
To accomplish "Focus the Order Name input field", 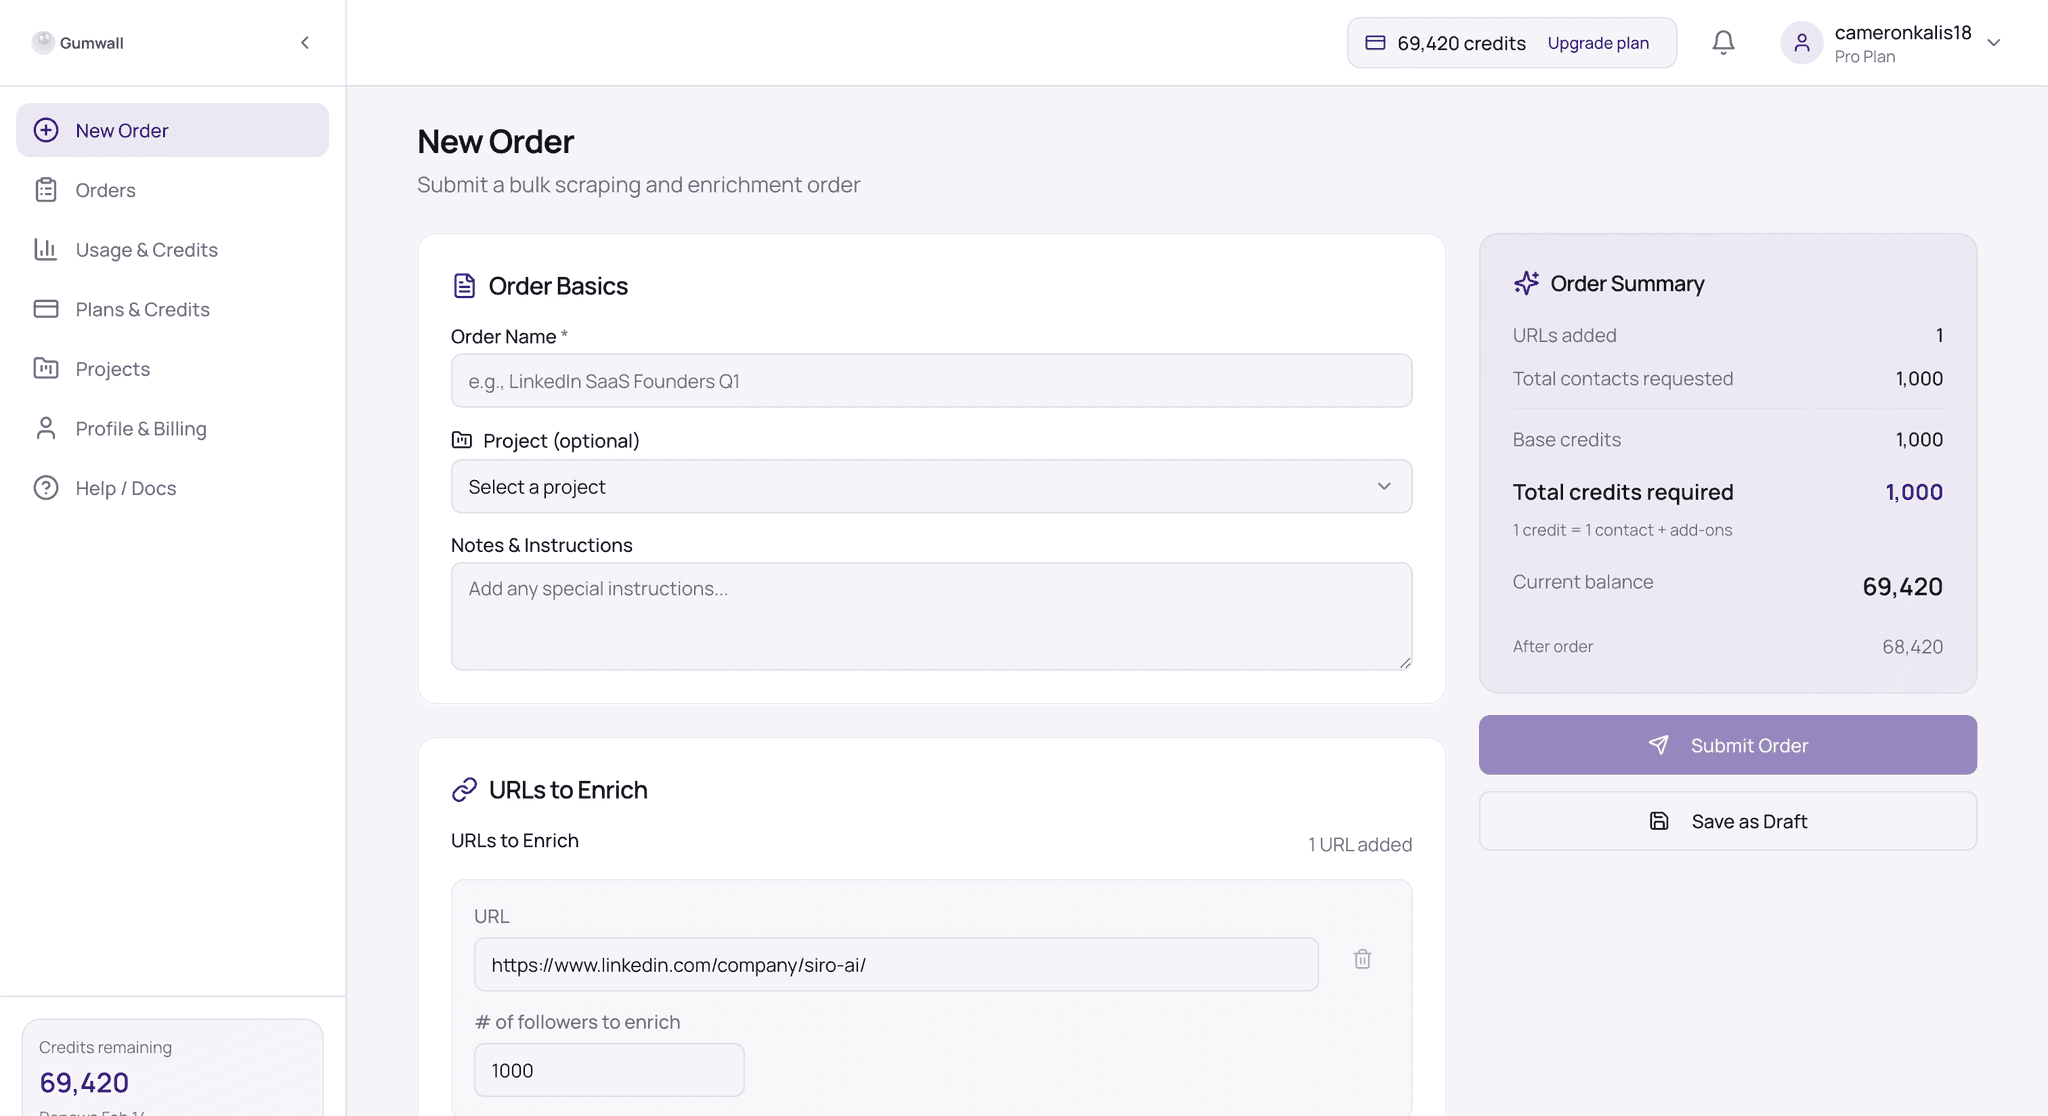I will [x=931, y=381].
